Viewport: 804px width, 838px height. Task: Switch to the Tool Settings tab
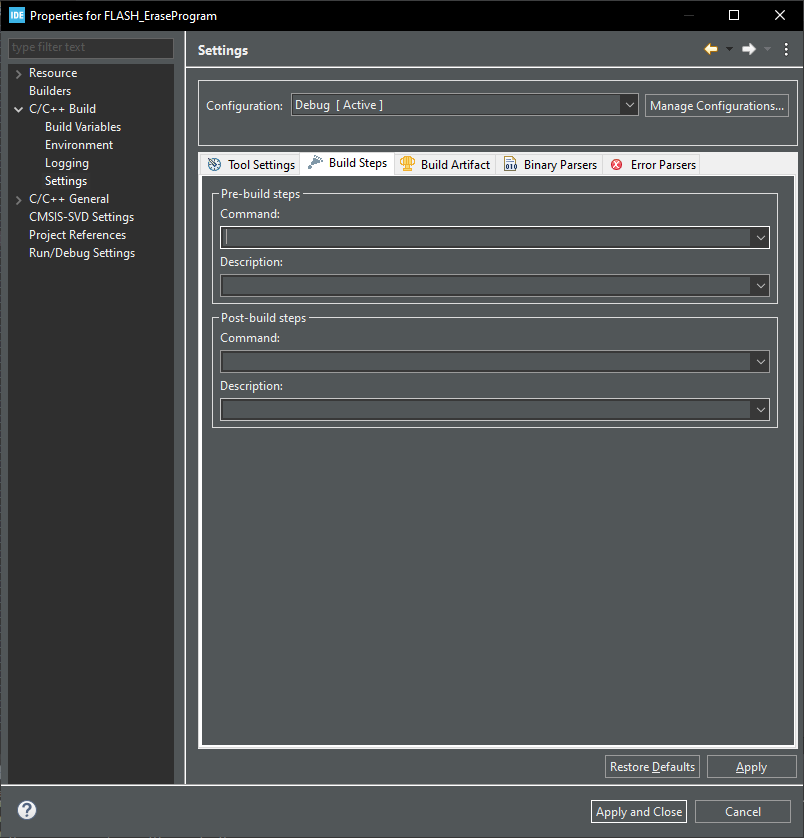[x=251, y=164]
